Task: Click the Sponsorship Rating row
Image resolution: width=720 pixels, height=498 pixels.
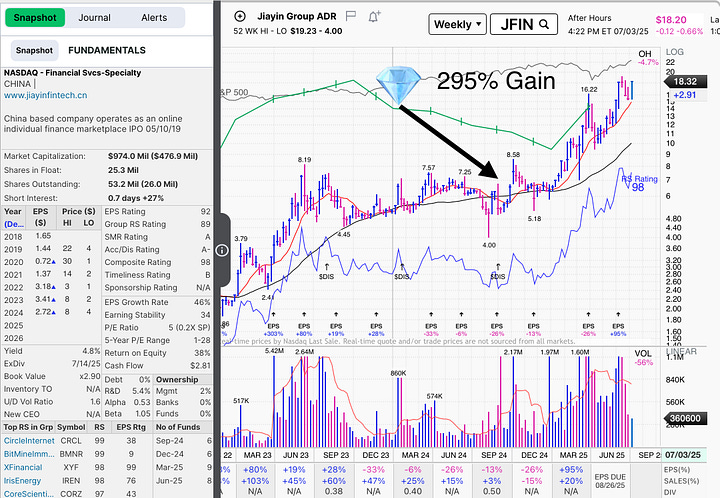Action: 157,287
